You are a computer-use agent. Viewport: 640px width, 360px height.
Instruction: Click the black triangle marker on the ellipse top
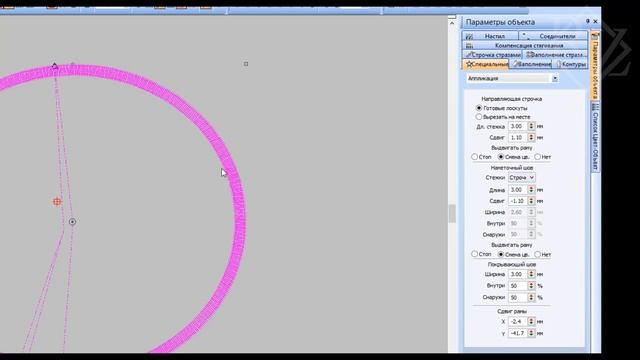coord(55,65)
